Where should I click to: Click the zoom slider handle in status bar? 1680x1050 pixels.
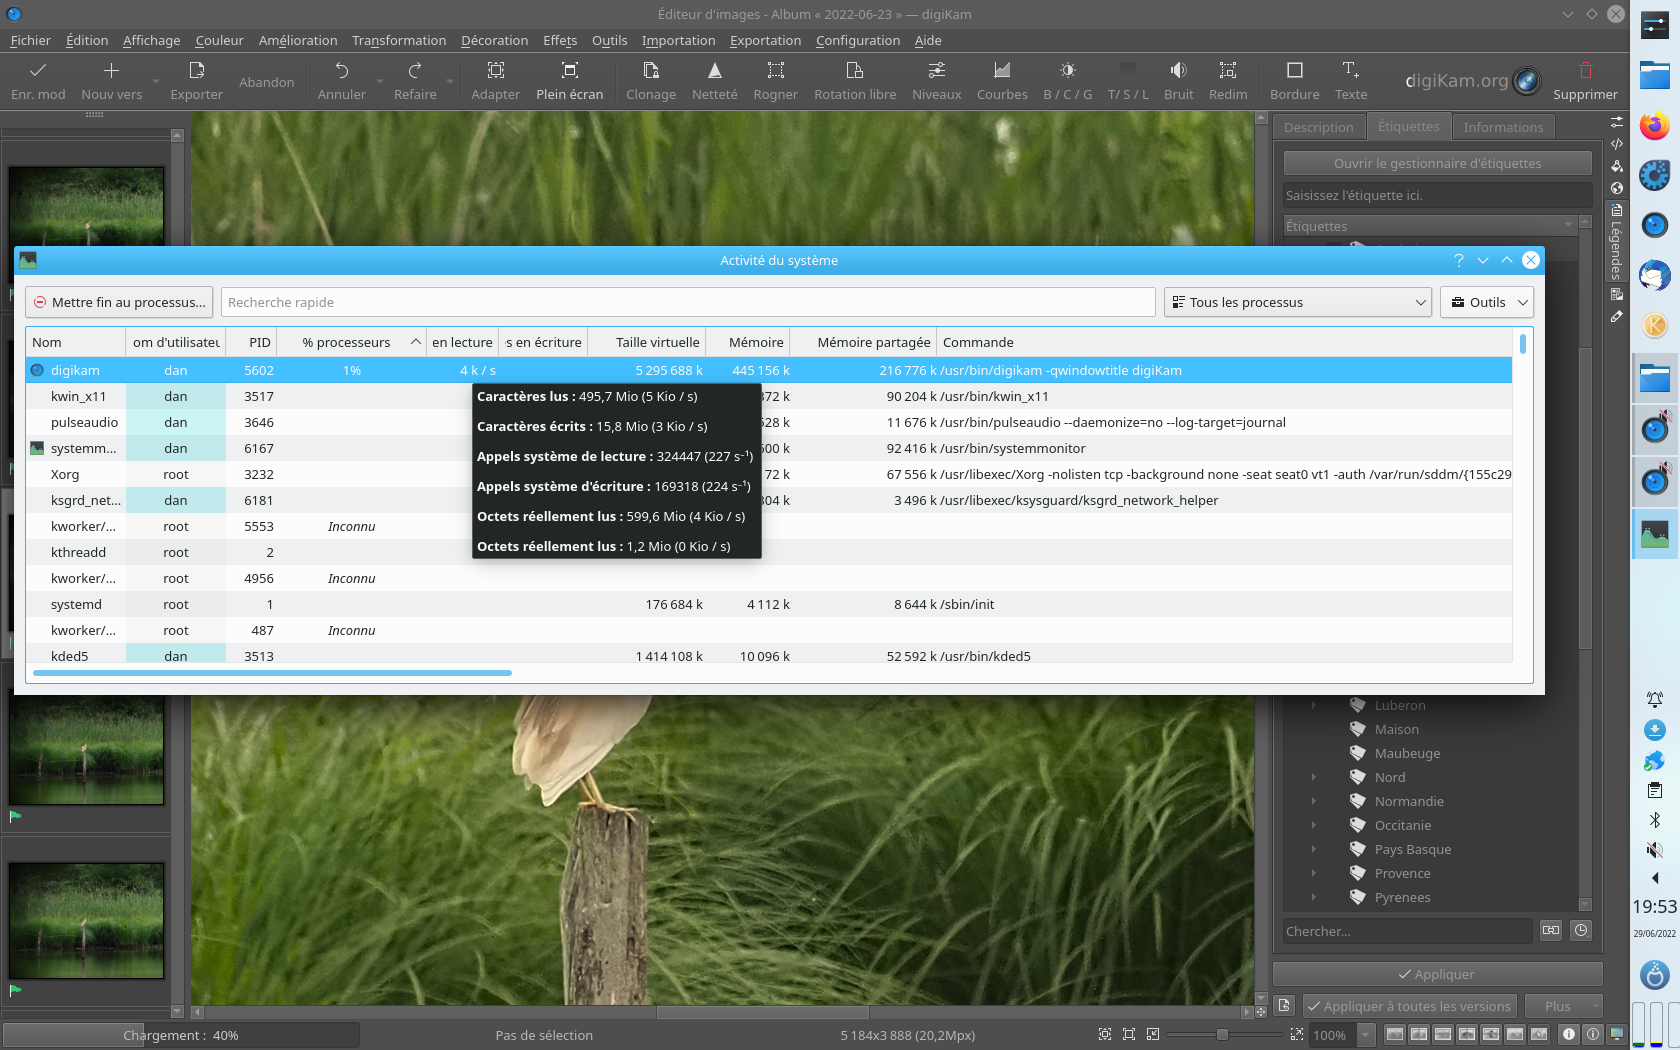pos(1221,1035)
